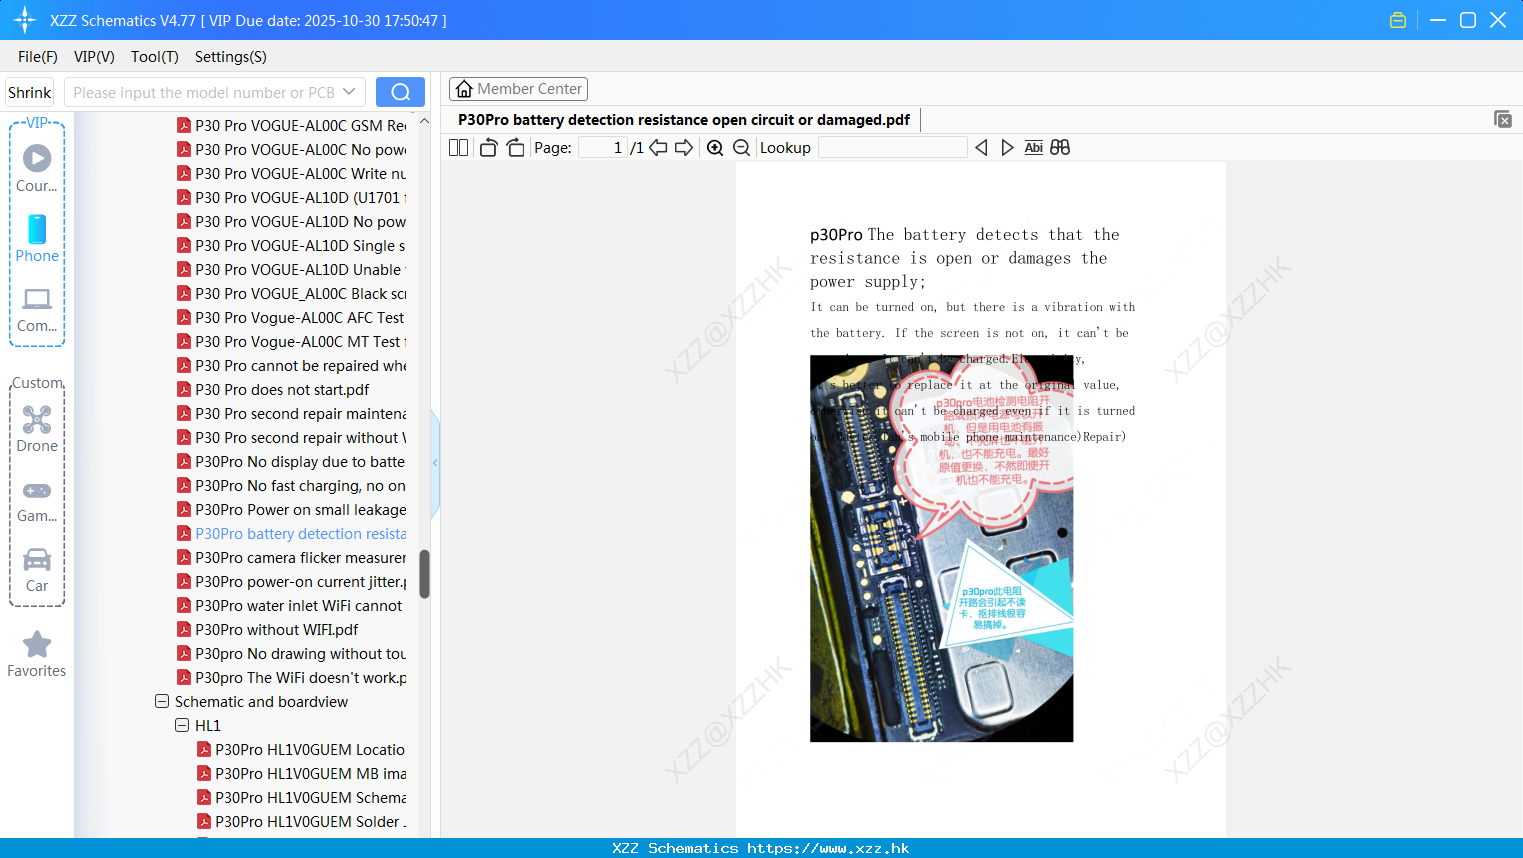Image resolution: width=1523 pixels, height=858 pixels.
Task: Open Member Center home button
Action: (x=518, y=89)
